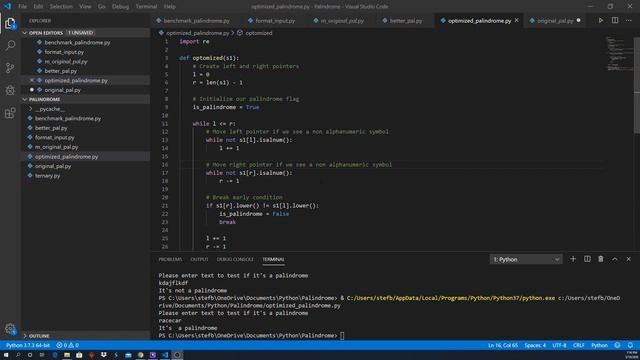The image size is (640, 360).
Task: Open the File menu
Action: coord(22,7)
